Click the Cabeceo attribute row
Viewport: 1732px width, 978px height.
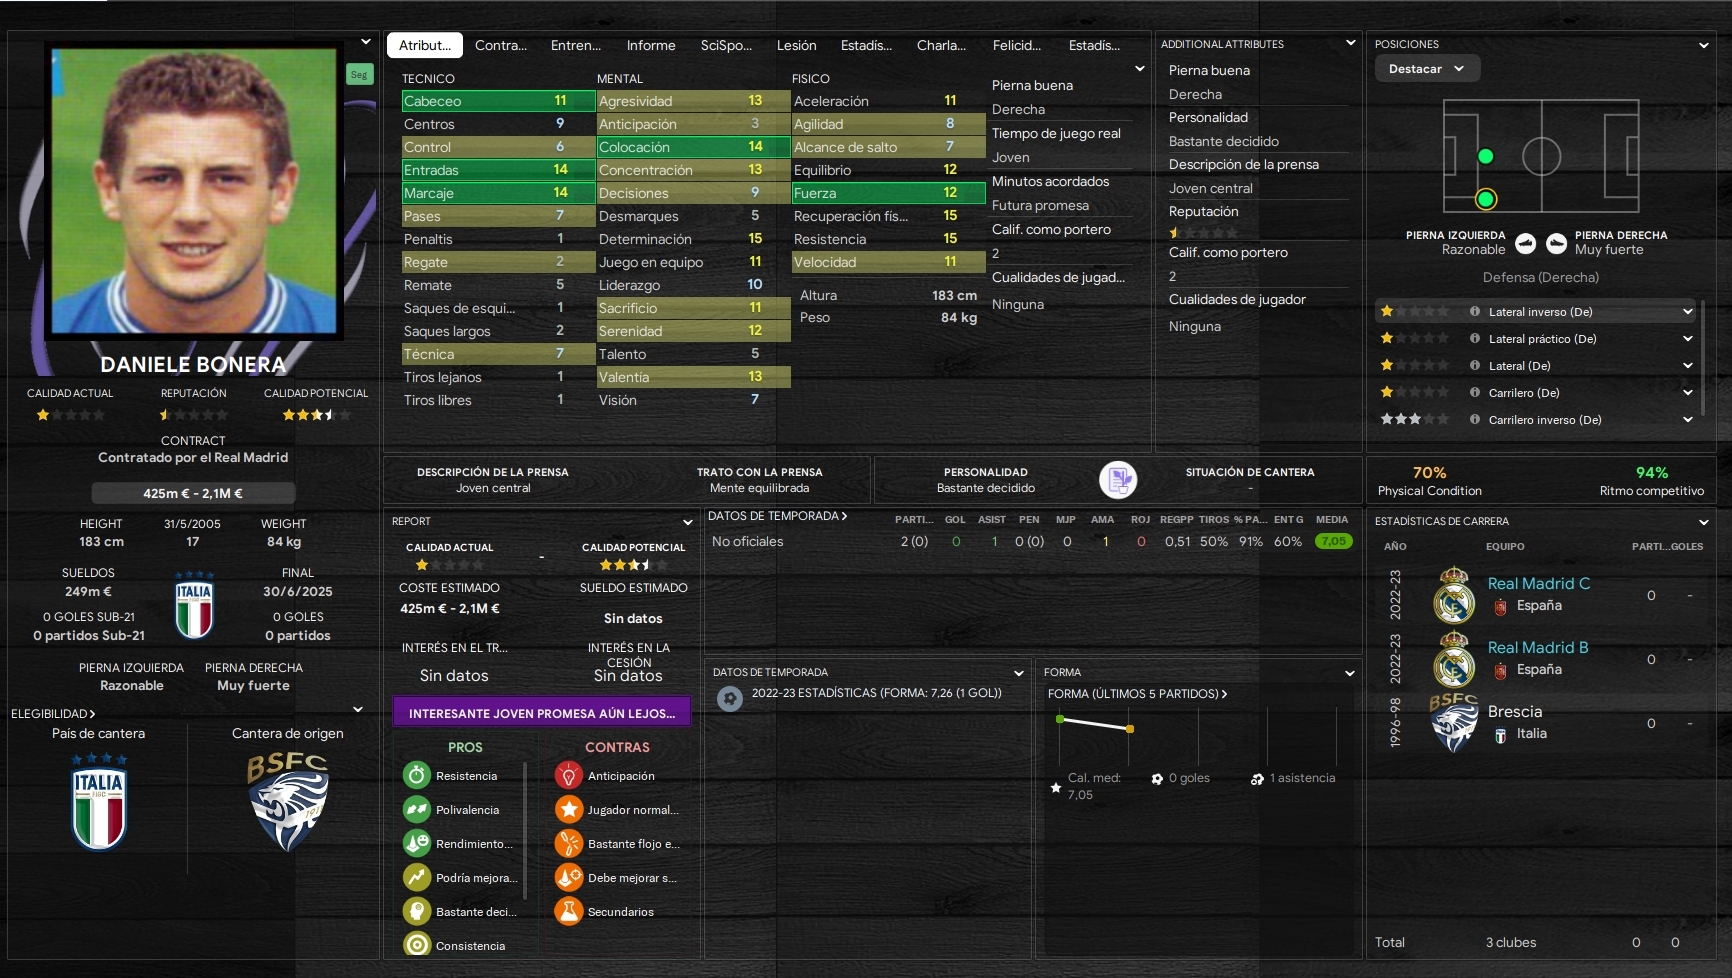pos(498,101)
